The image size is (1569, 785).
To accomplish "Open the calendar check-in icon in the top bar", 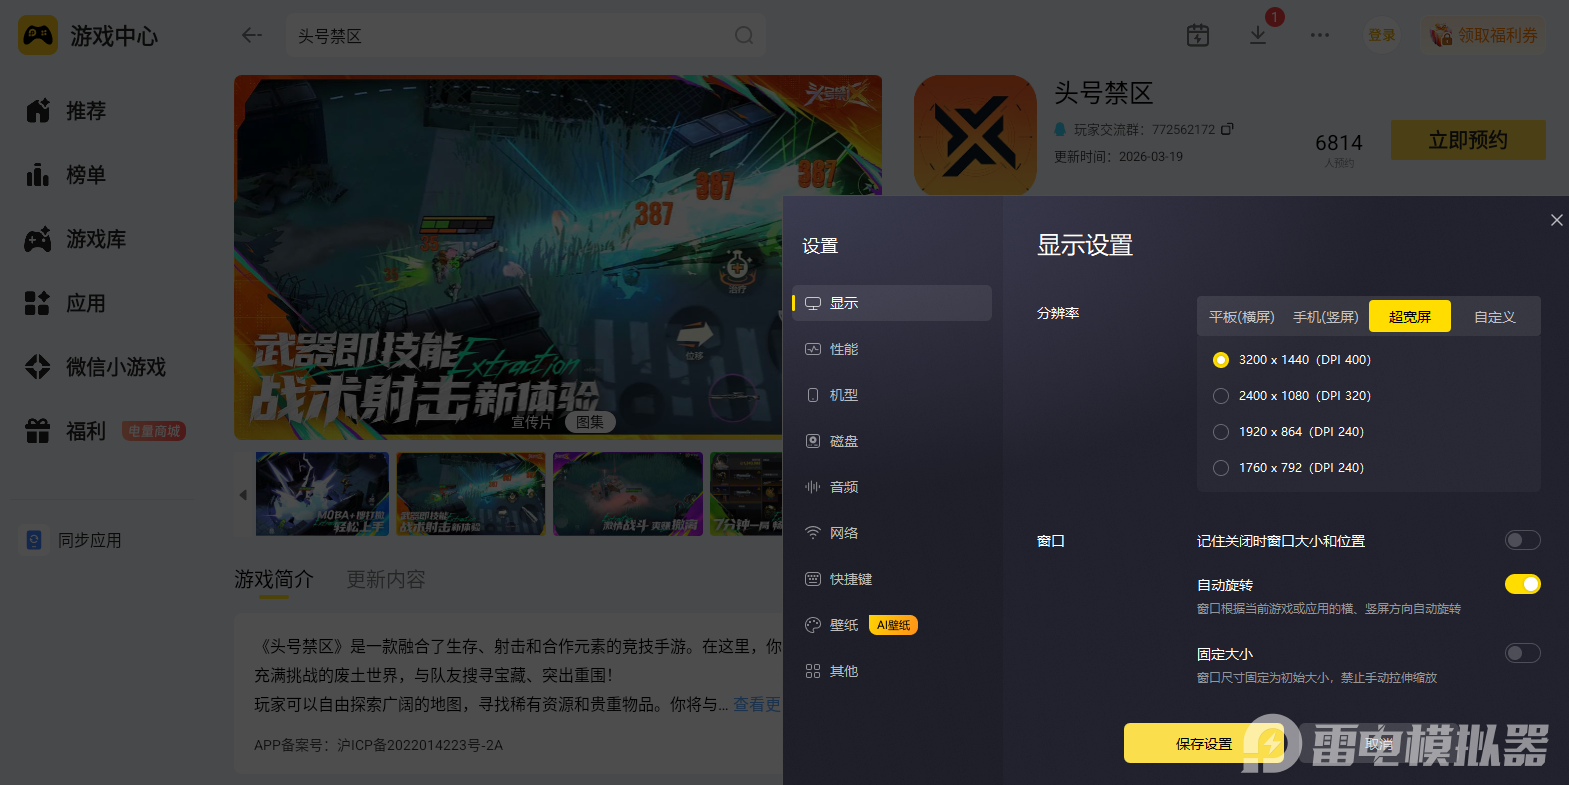I will (x=1198, y=35).
